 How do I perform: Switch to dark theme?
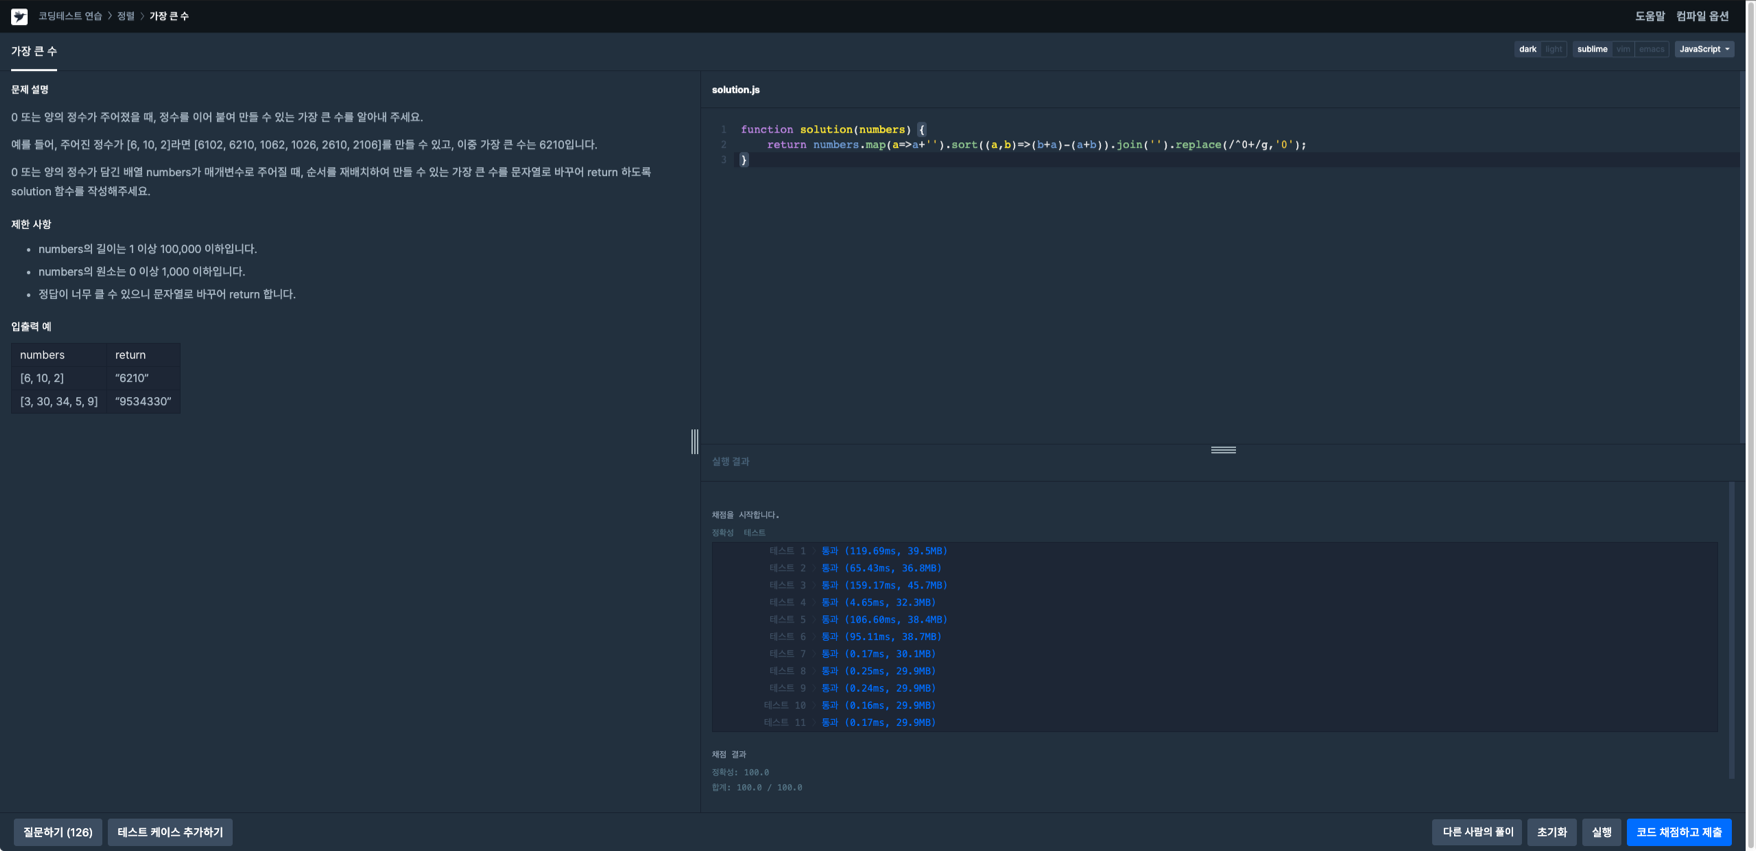(x=1527, y=49)
